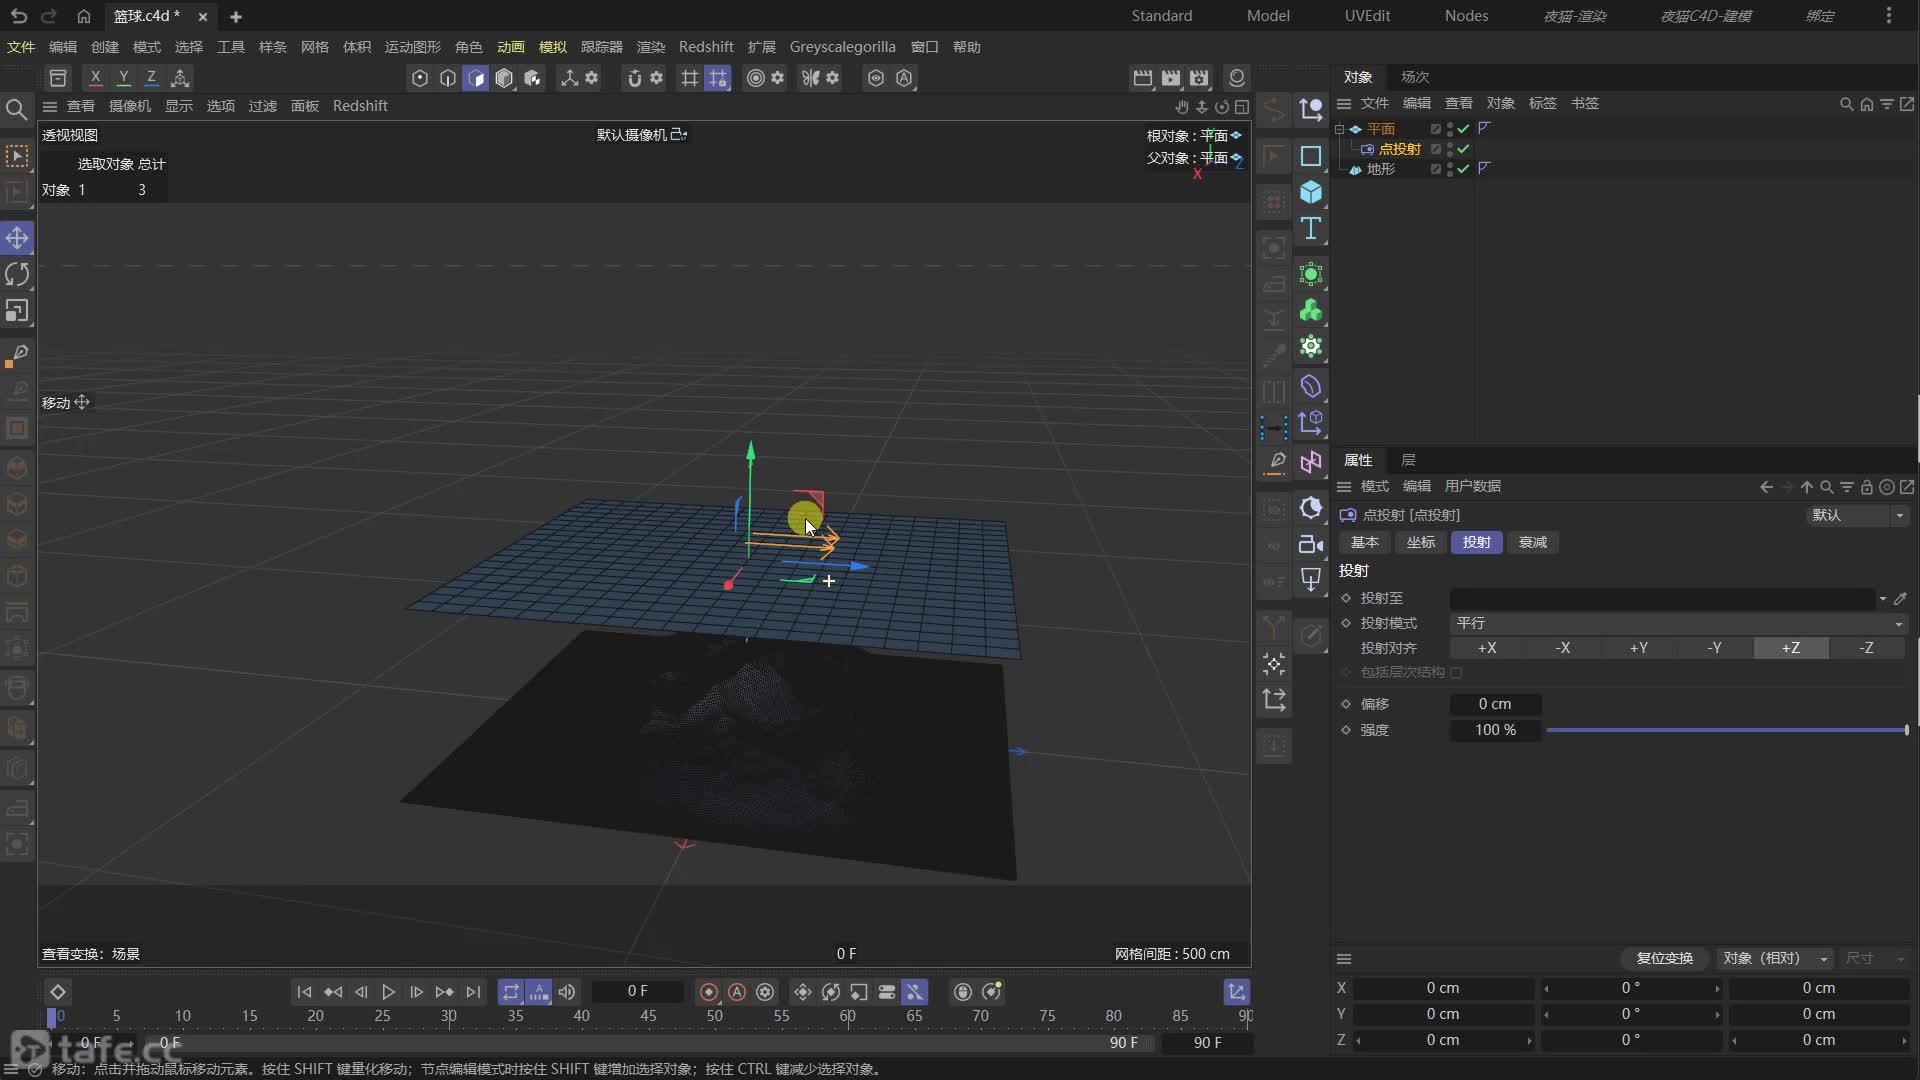Open viewport hamburger menu

49,106
